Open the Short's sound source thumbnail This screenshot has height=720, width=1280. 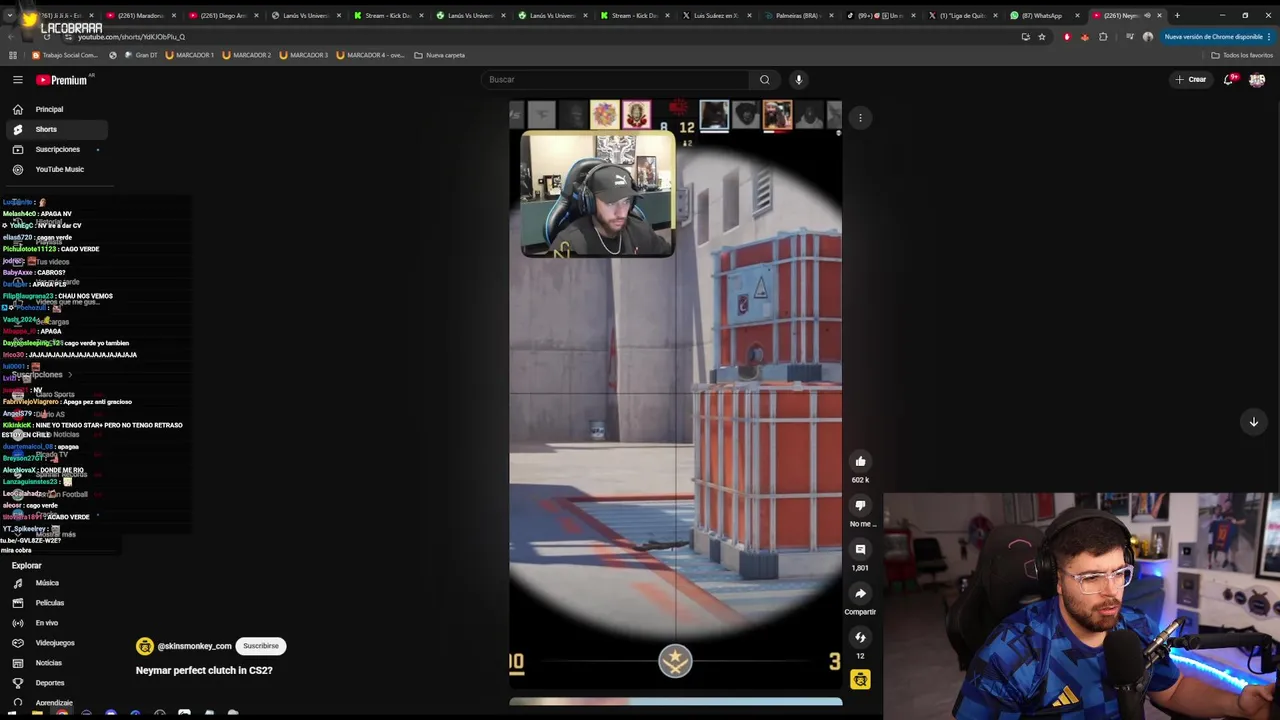click(x=860, y=680)
